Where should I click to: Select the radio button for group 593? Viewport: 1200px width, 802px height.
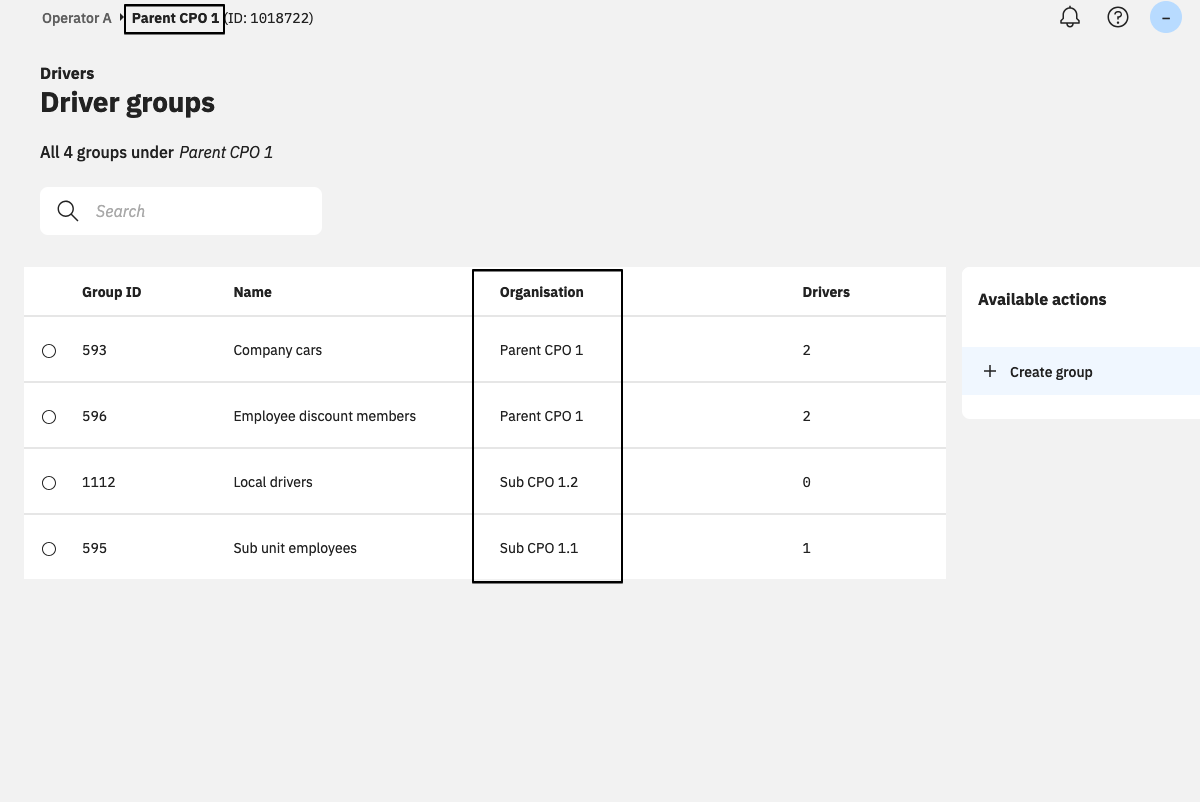coord(49,351)
